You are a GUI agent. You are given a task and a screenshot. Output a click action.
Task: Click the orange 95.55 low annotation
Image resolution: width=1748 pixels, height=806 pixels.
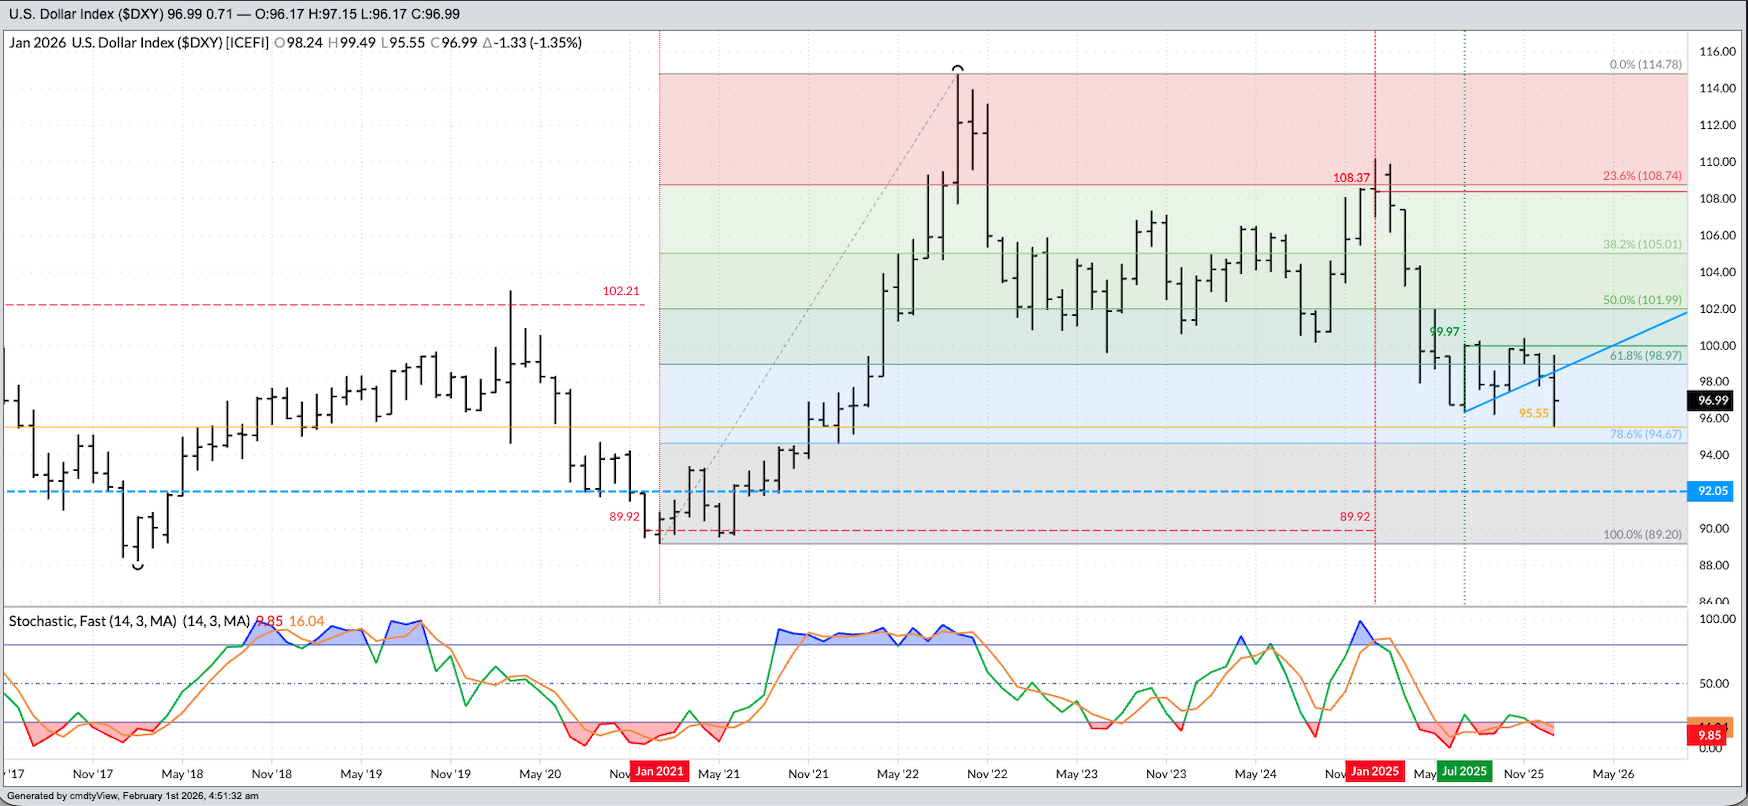click(1533, 413)
